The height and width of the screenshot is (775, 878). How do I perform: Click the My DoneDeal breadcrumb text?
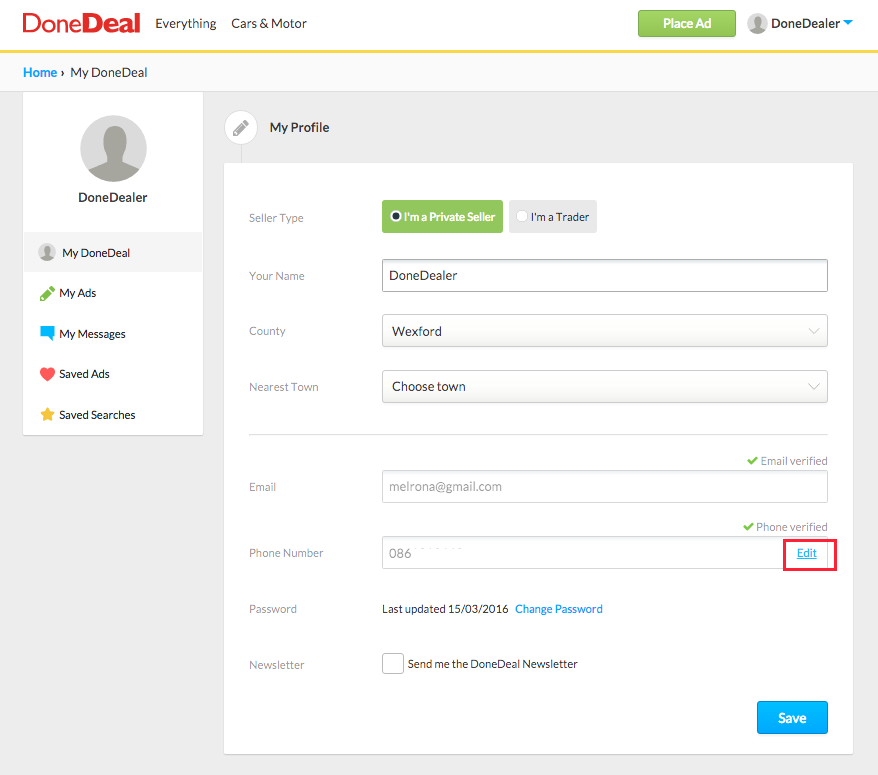109,72
